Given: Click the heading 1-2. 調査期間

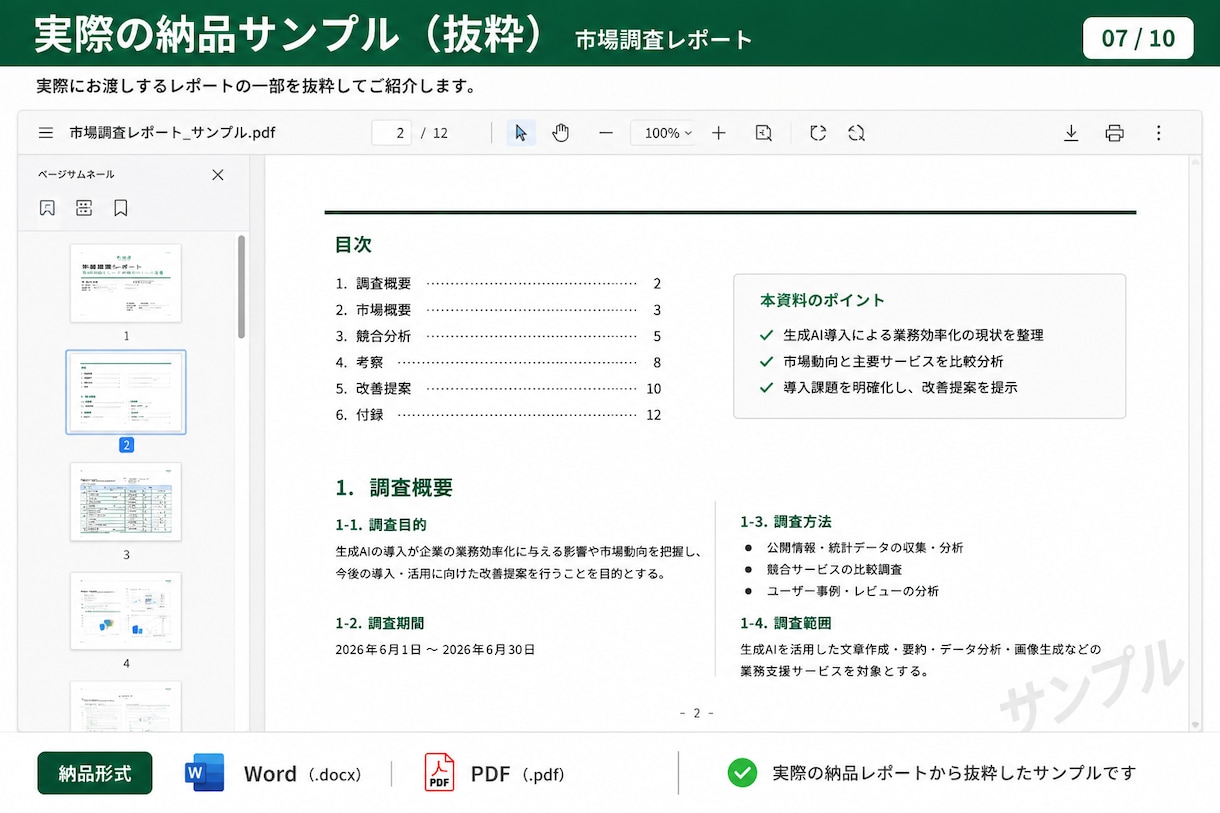Looking at the screenshot, I should [380, 623].
